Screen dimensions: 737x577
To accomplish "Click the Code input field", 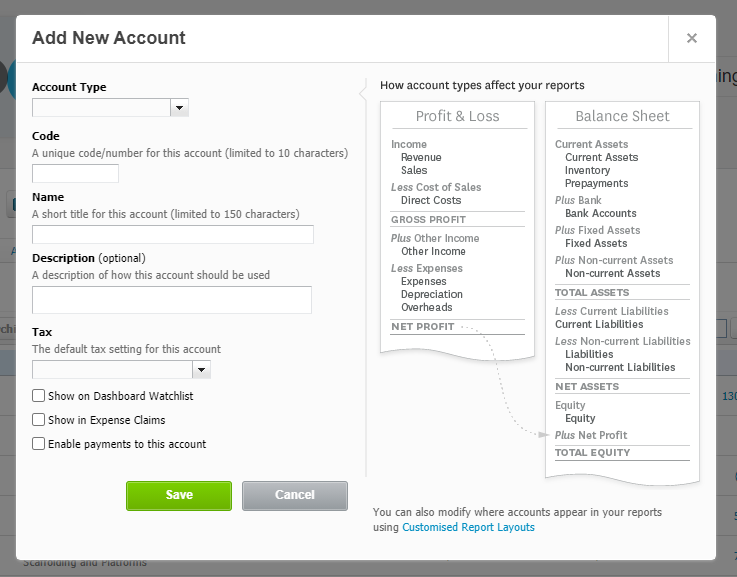I will click(75, 173).
